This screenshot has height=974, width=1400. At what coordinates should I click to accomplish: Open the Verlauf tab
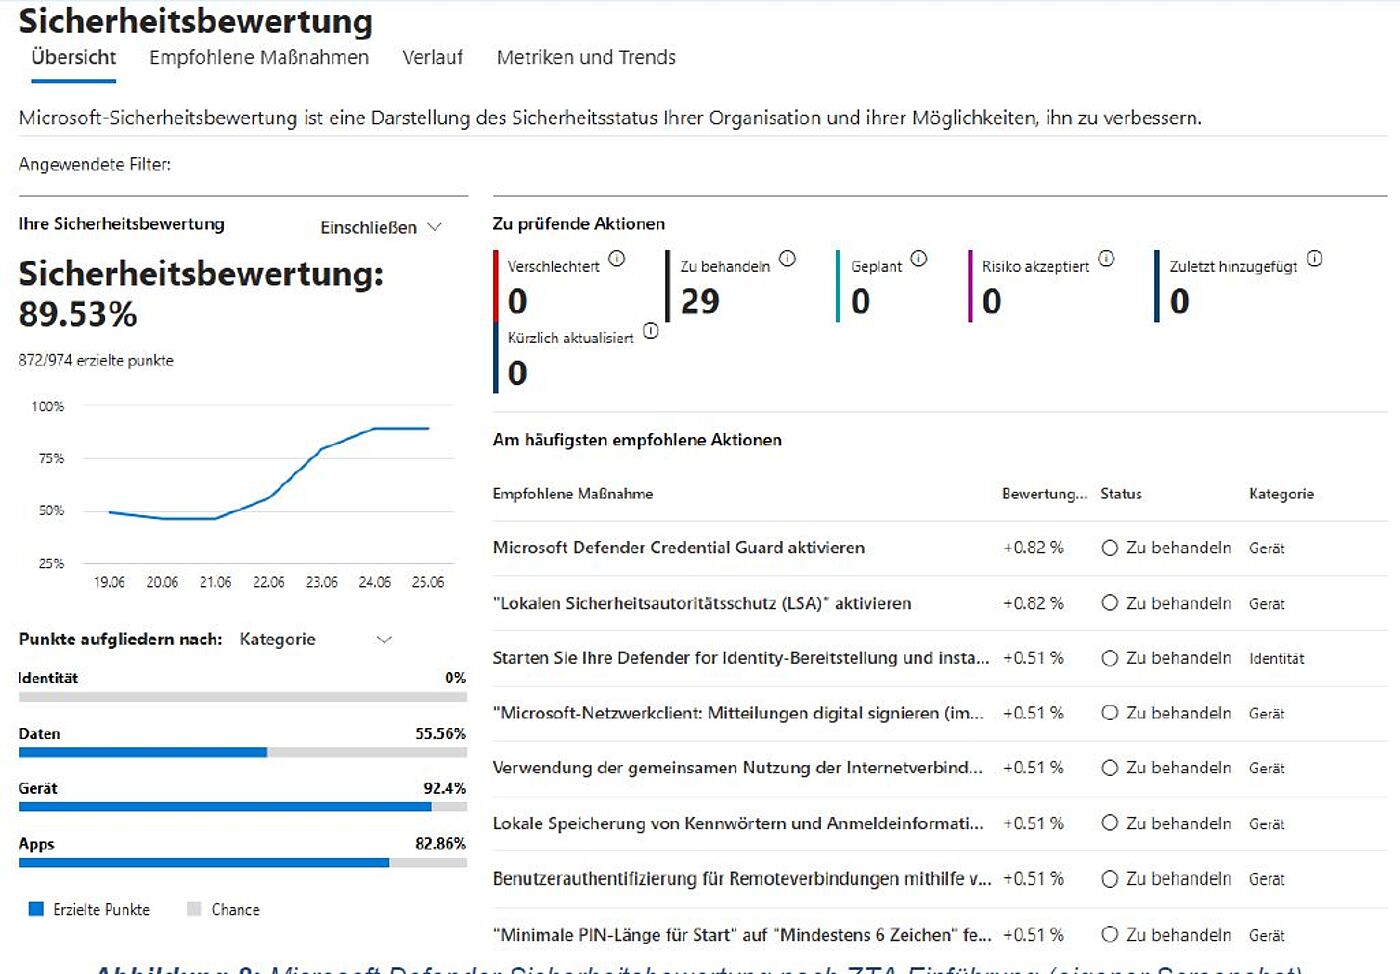432,58
